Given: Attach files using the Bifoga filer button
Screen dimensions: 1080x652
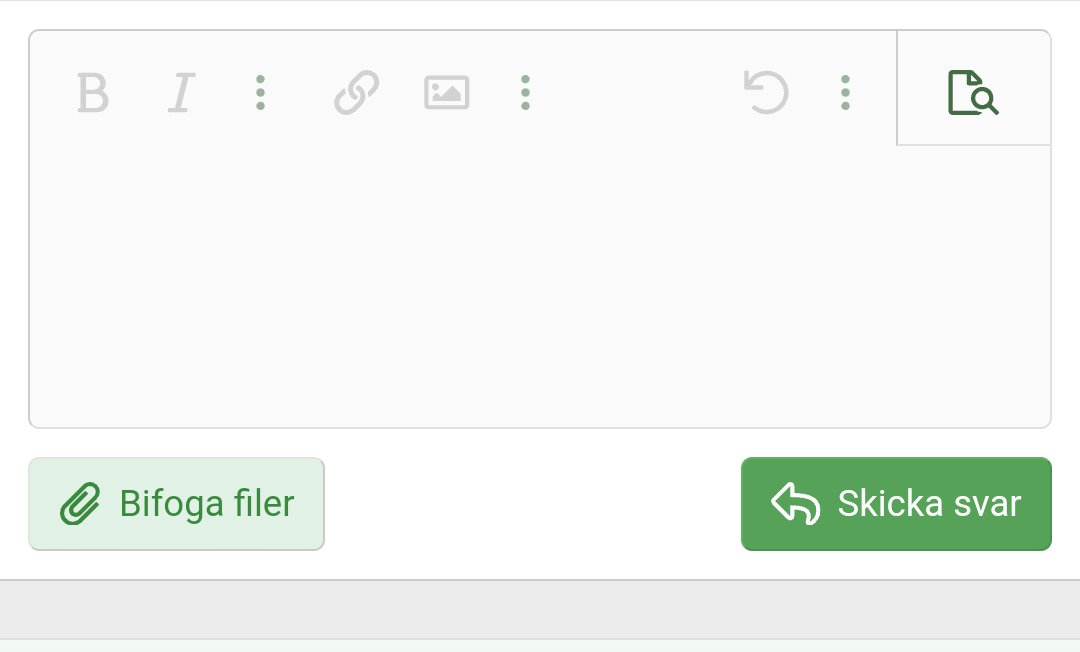Looking at the screenshot, I should coord(176,504).
